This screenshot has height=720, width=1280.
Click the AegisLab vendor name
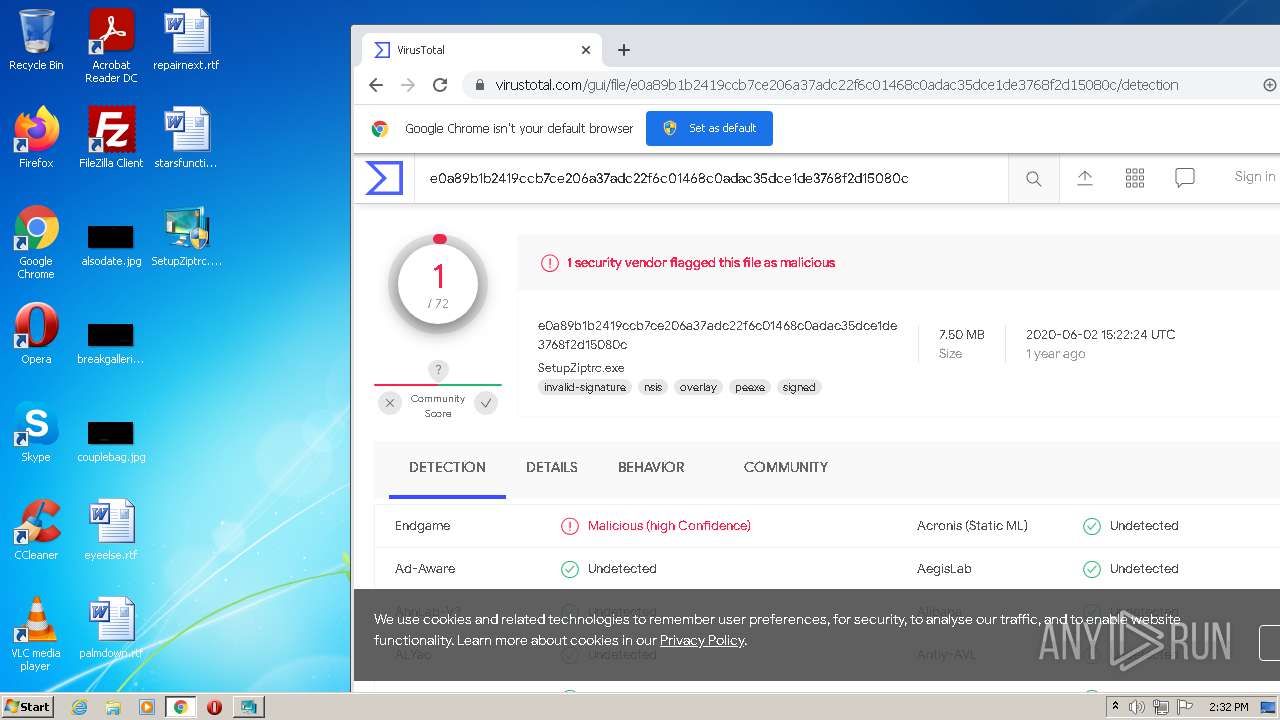(x=944, y=569)
